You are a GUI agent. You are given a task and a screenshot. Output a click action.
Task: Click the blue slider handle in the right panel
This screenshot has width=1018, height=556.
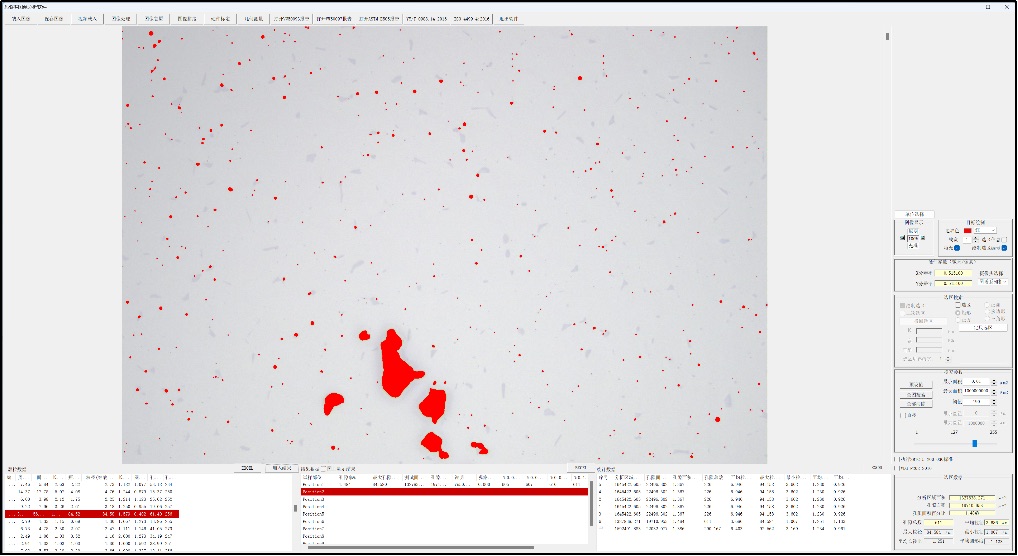tap(974, 443)
